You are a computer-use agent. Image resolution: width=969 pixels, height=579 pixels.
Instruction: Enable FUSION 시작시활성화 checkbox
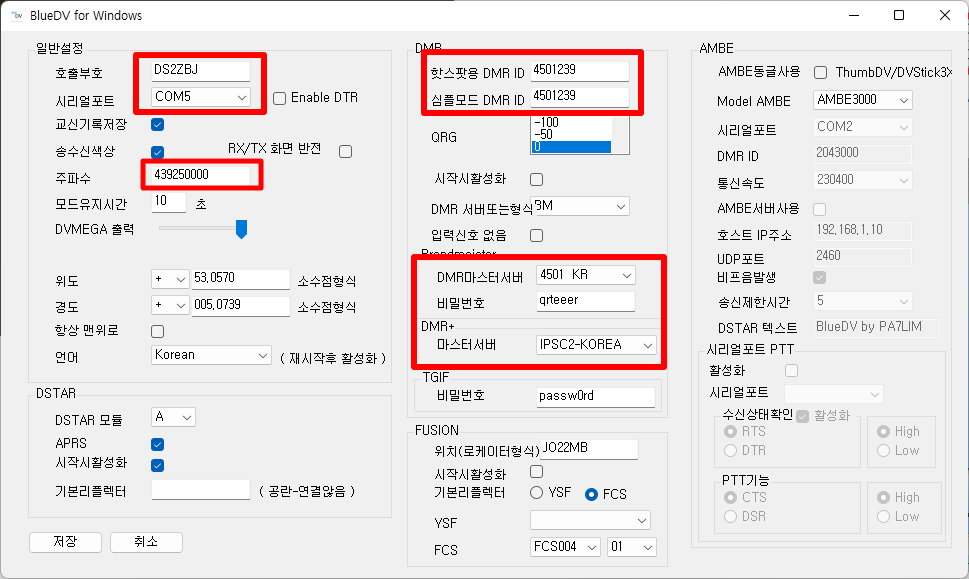[x=536, y=472]
